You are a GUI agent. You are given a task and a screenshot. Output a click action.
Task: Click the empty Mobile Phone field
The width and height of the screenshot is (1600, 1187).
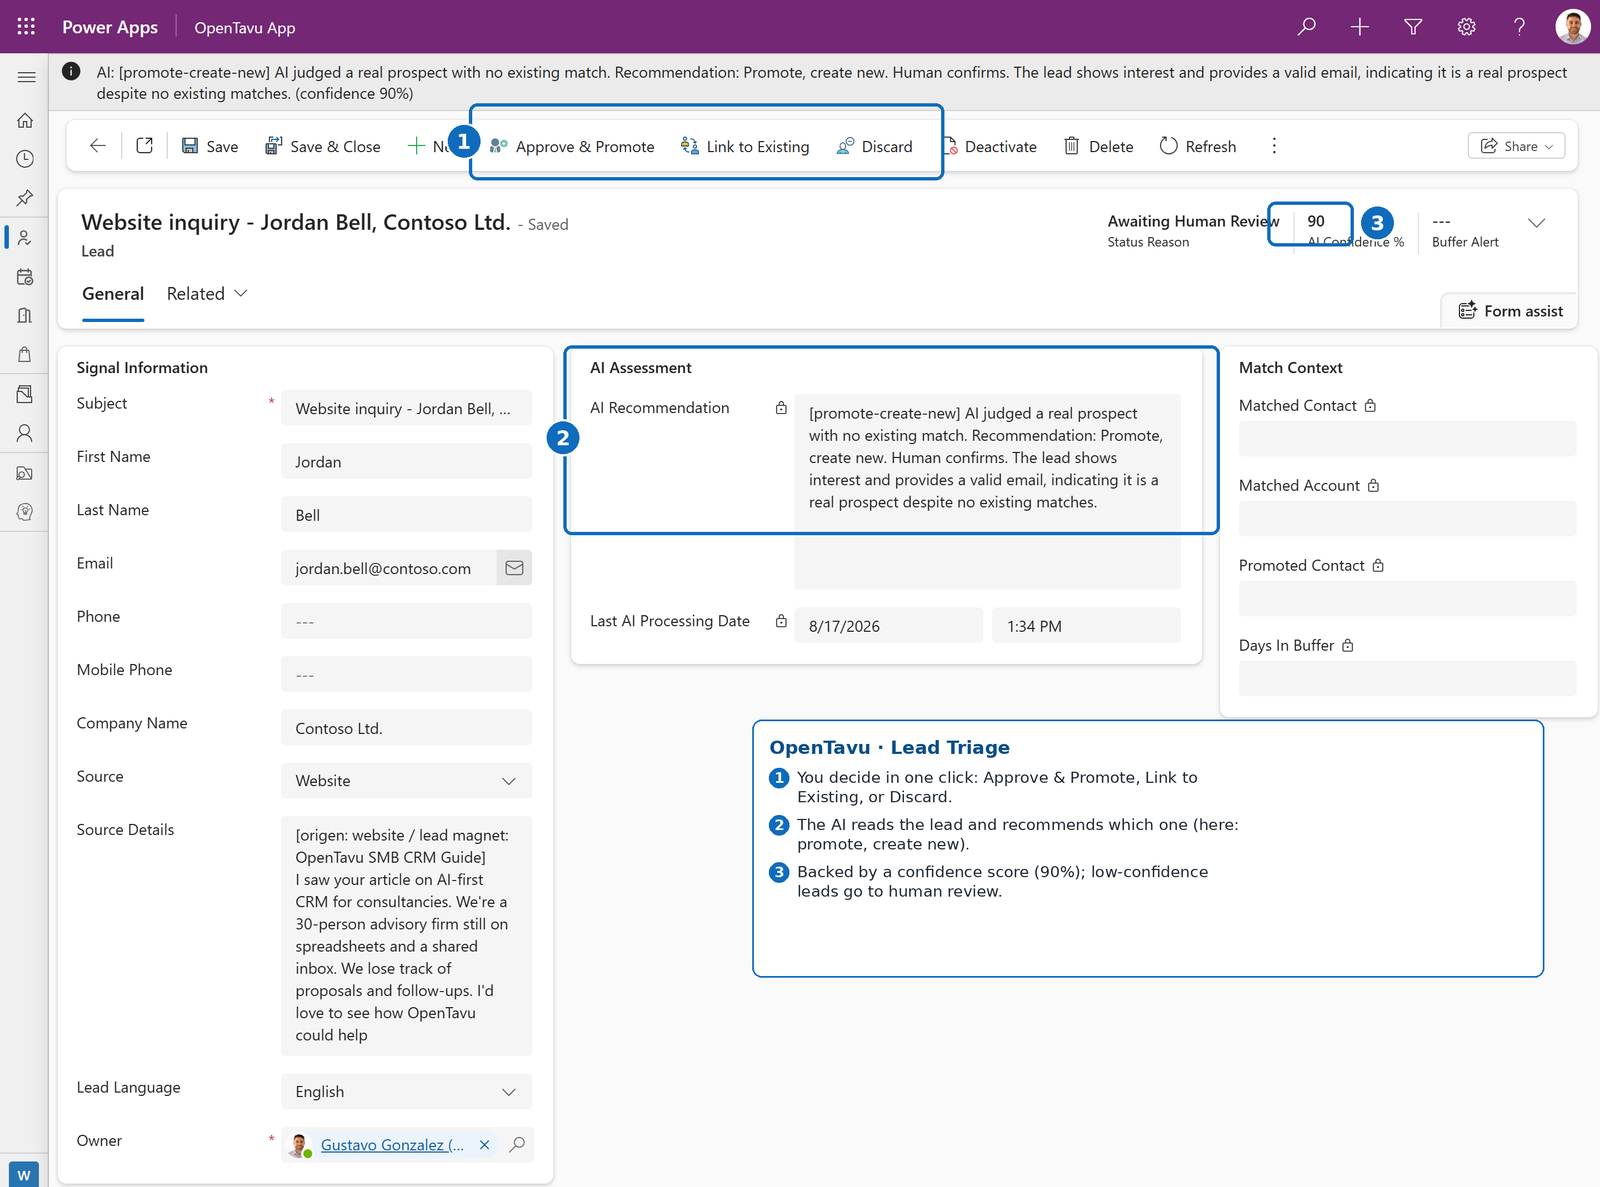point(406,674)
